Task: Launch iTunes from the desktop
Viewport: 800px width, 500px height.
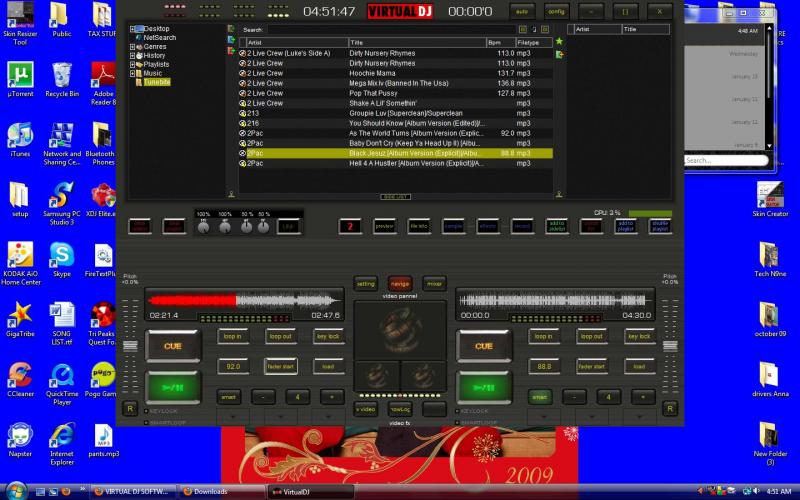Action: point(20,139)
